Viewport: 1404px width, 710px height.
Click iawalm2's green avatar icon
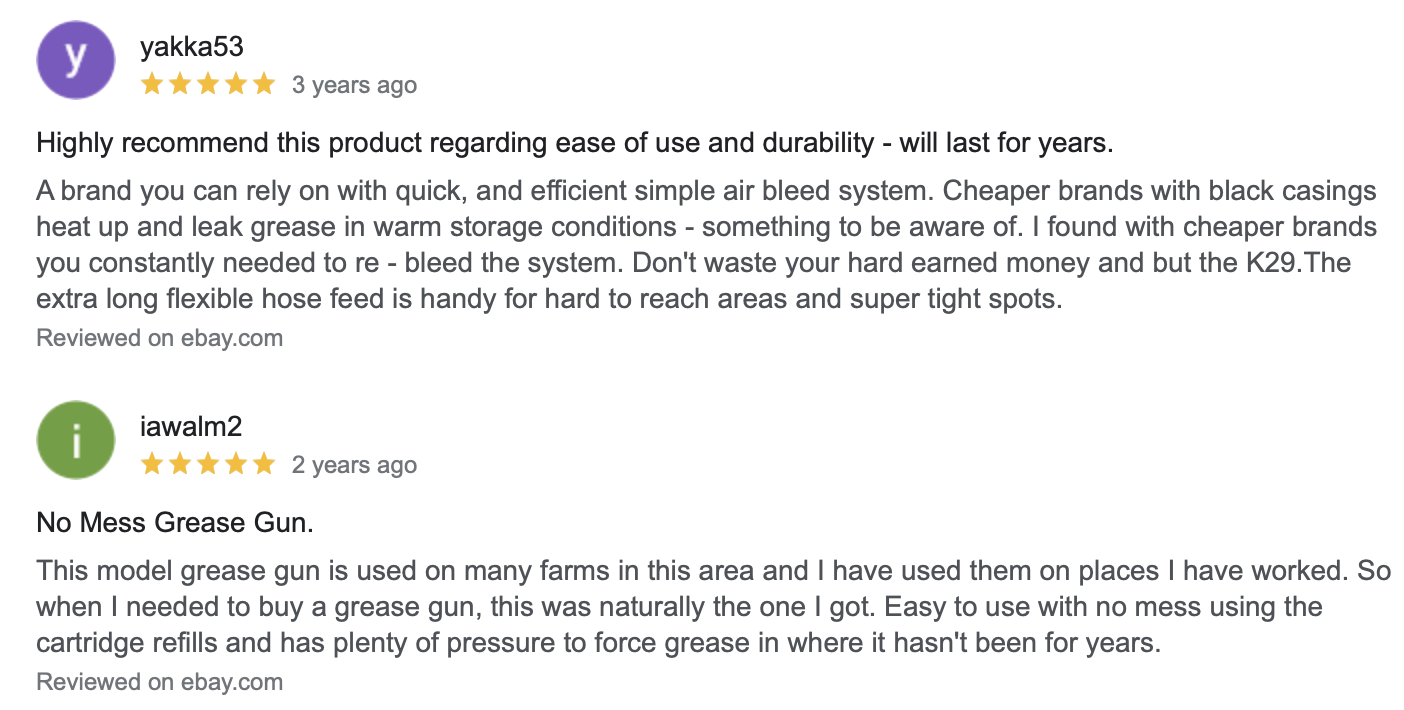(x=75, y=439)
